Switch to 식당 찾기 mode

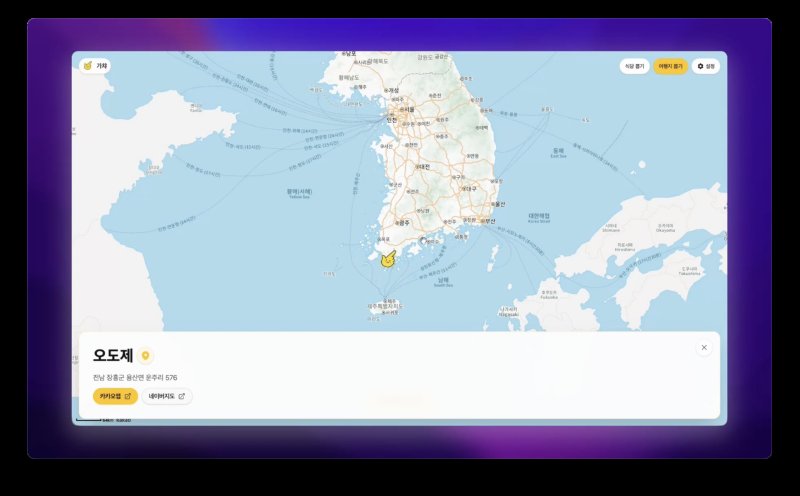pos(634,66)
